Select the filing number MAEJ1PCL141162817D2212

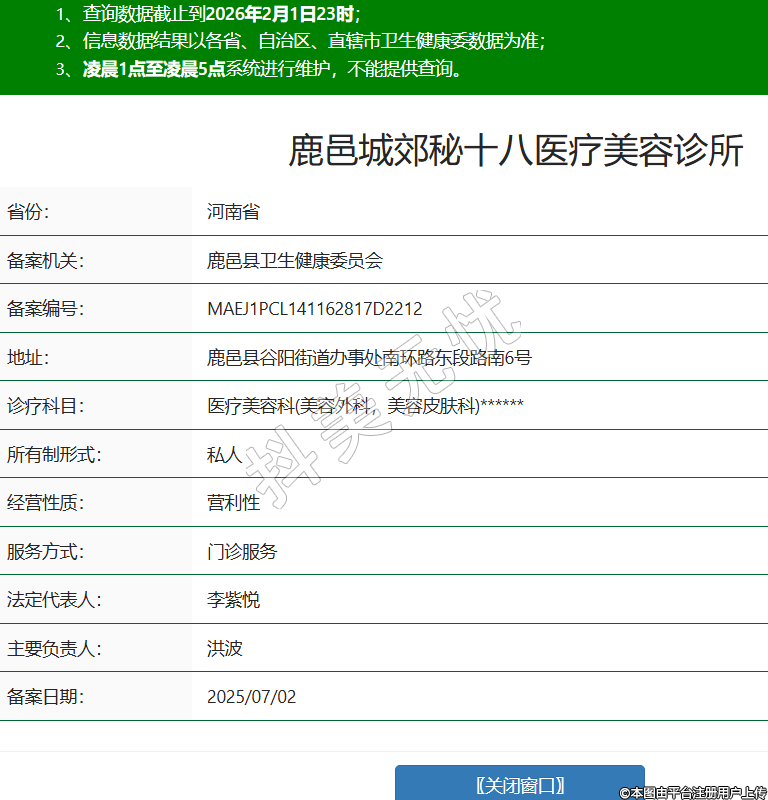314,309
